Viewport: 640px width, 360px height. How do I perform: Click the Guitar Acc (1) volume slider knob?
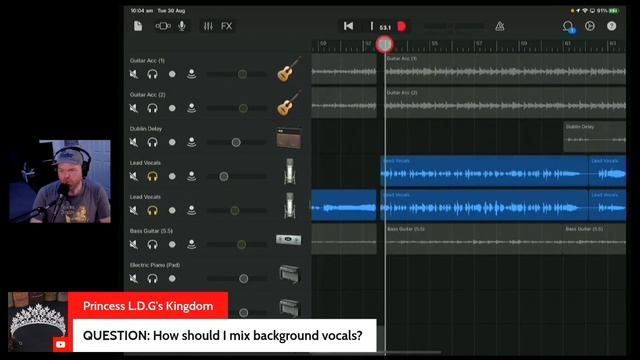[x=242, y=74]
